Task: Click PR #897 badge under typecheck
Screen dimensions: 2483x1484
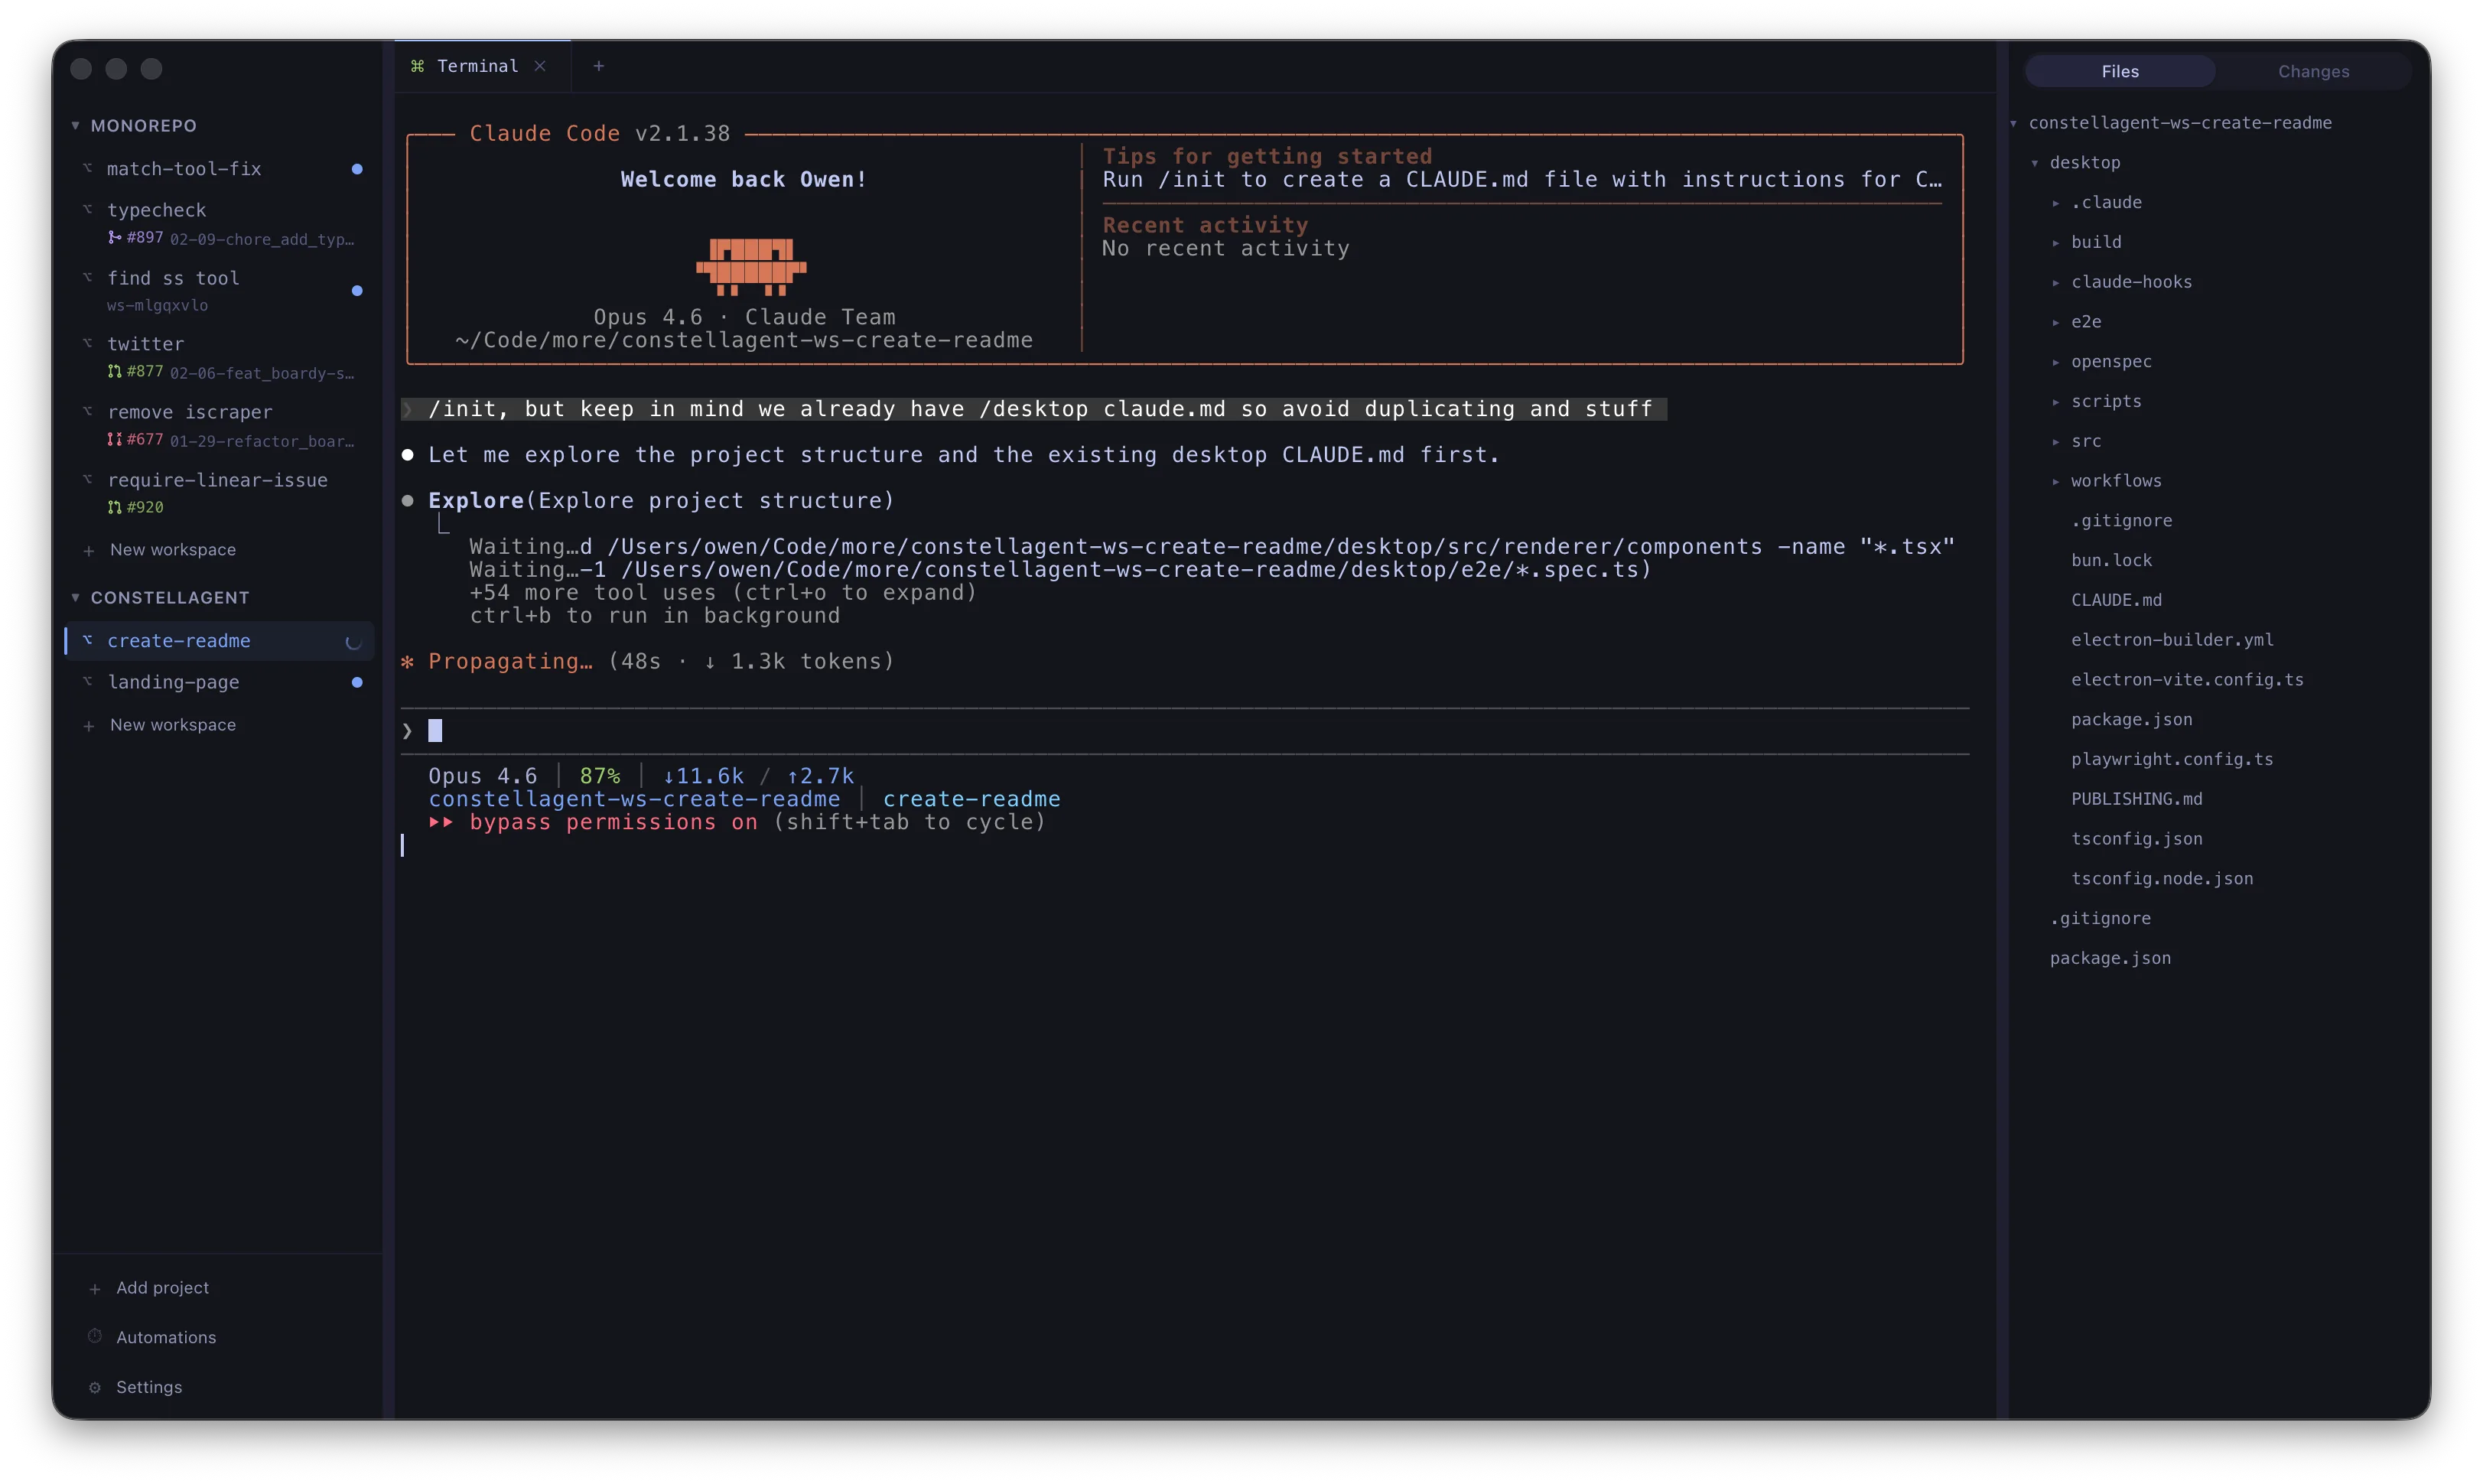Action: 135,238
